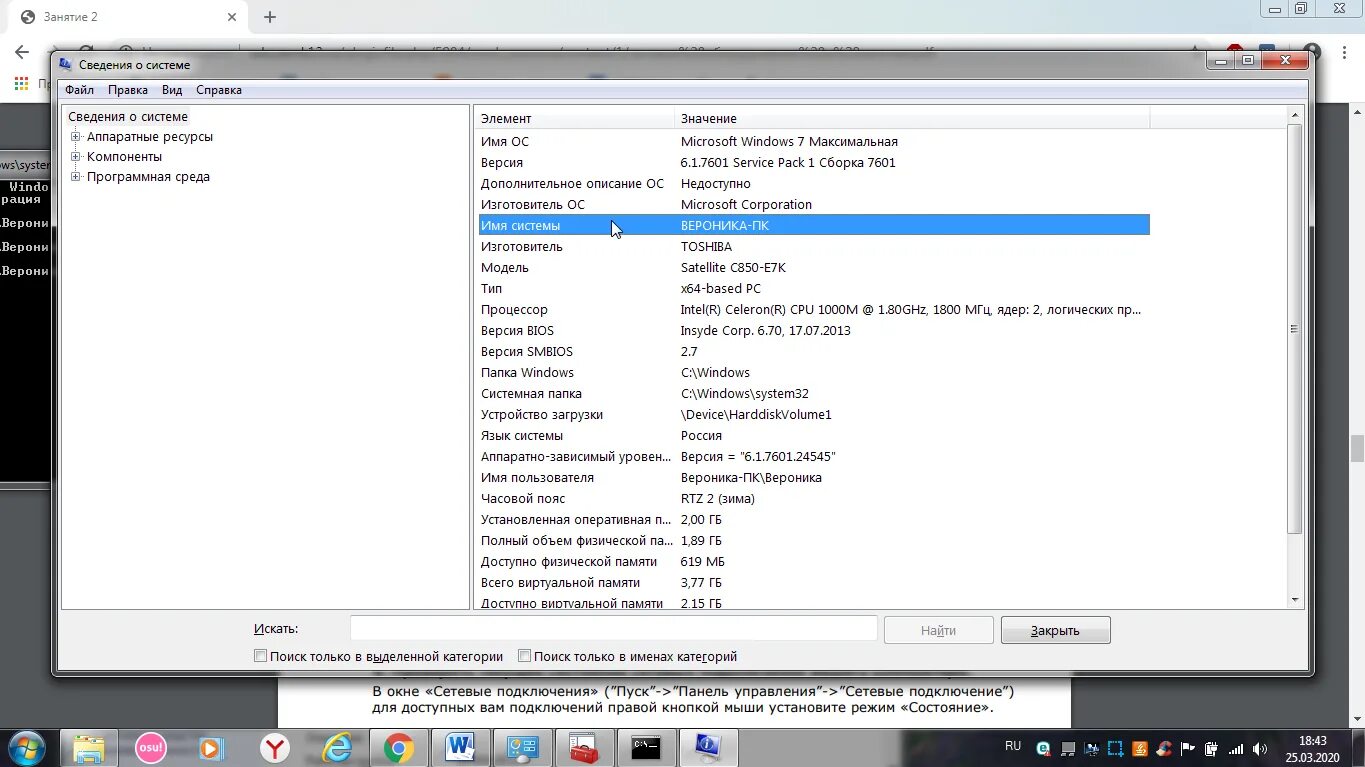Open the Справка menu
Viewport: 1365px width, 767px height.
pos(219,90)
